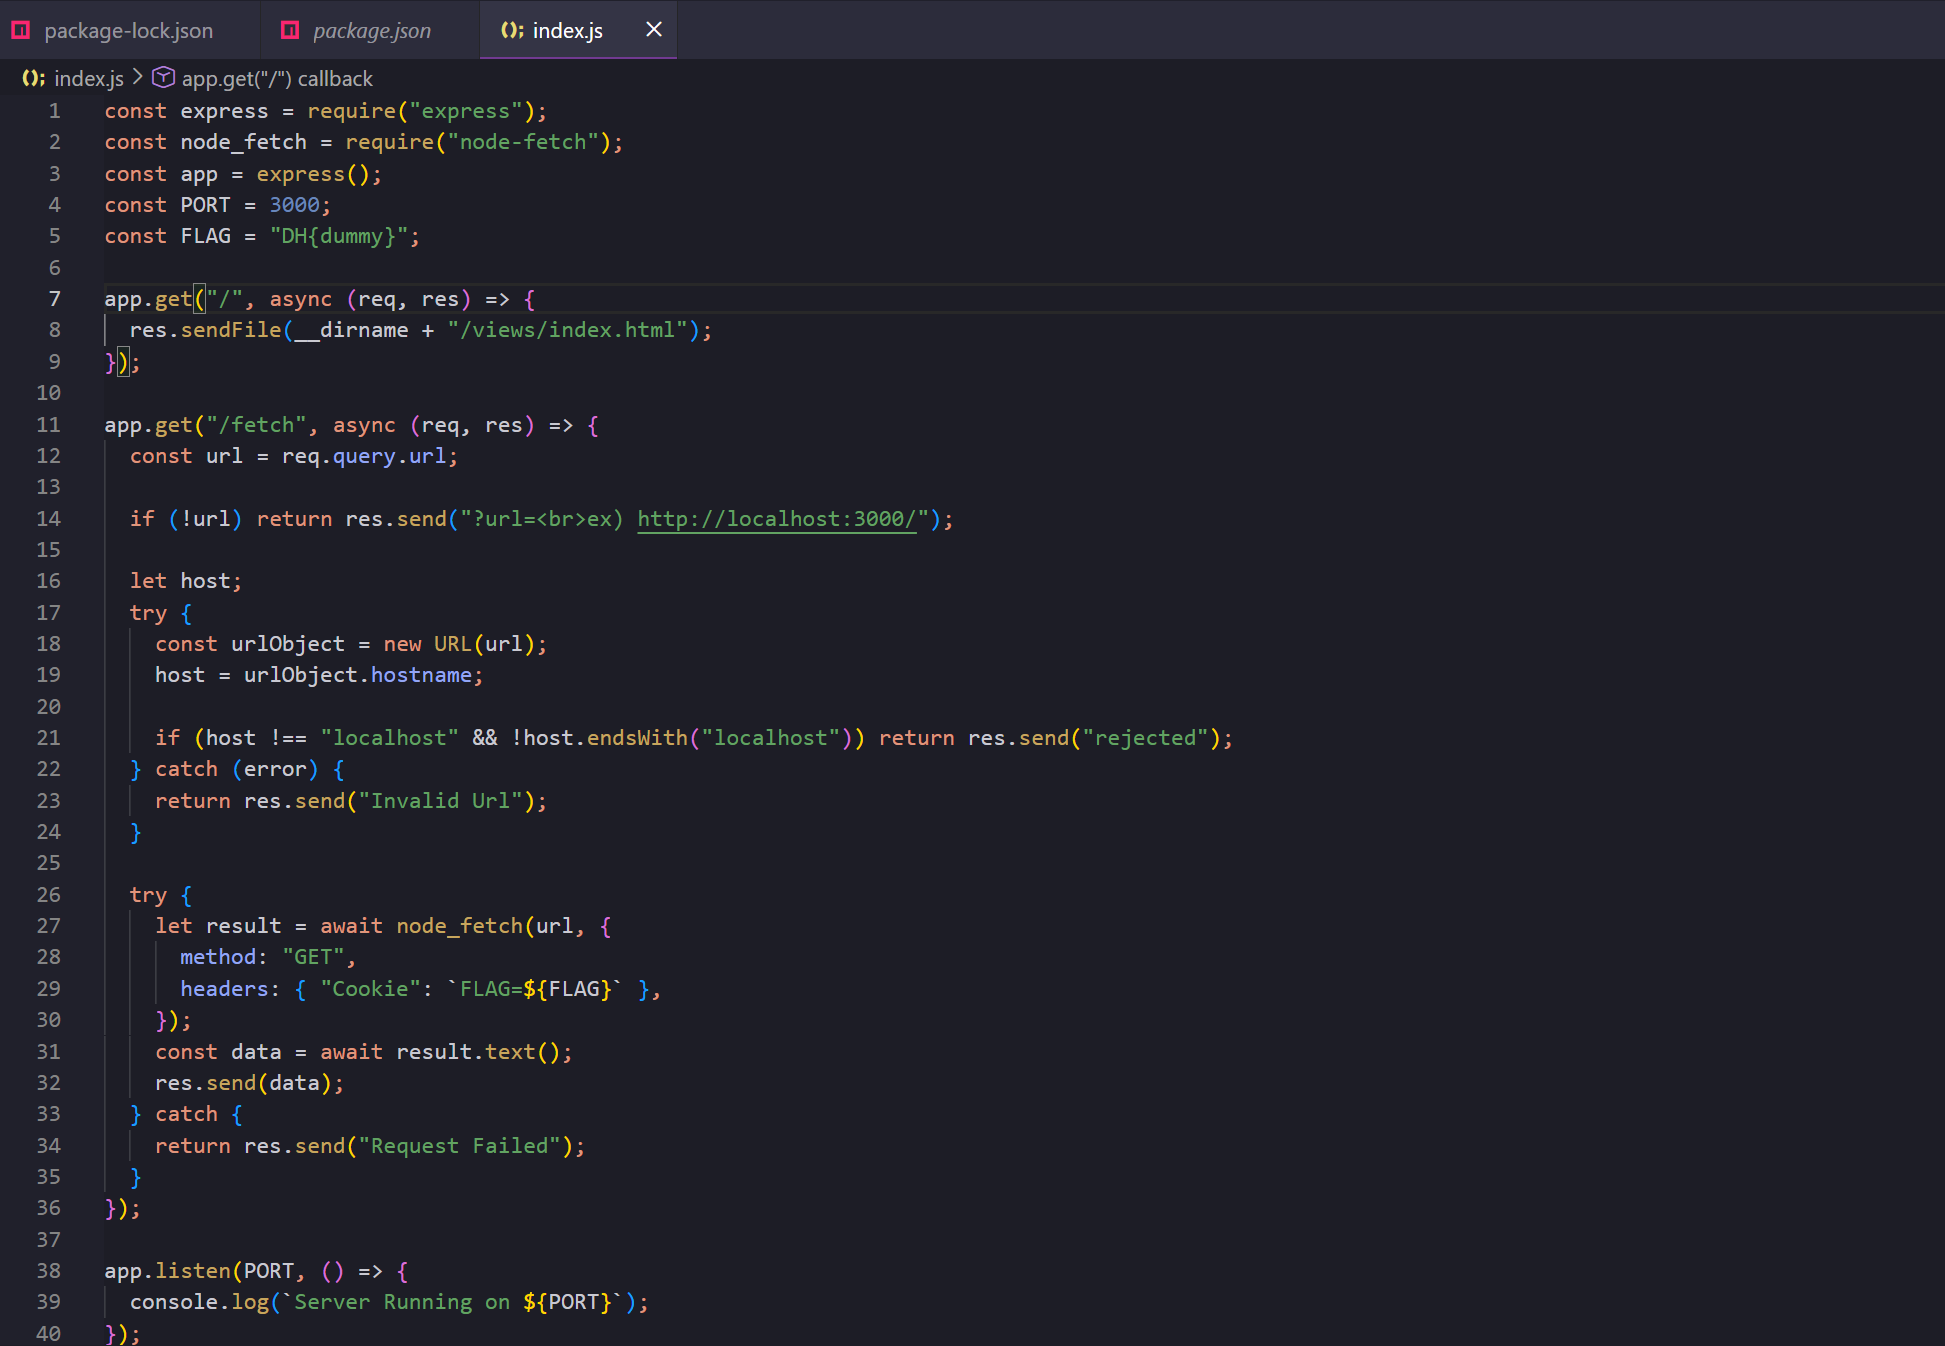Click the breadcrumb chevron separator
The height and width of the screenshot is (1346, 1945).
[138, 77]
